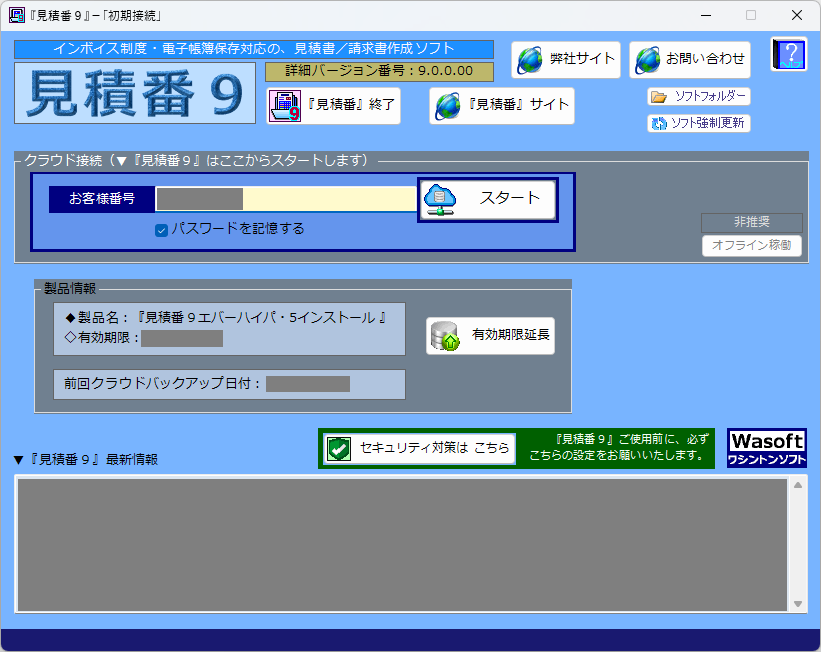Image resolution: width=821 pixels, height=652 pixels.
Task: Visit 『見積番』サイト button
Action: pos(502,106)
